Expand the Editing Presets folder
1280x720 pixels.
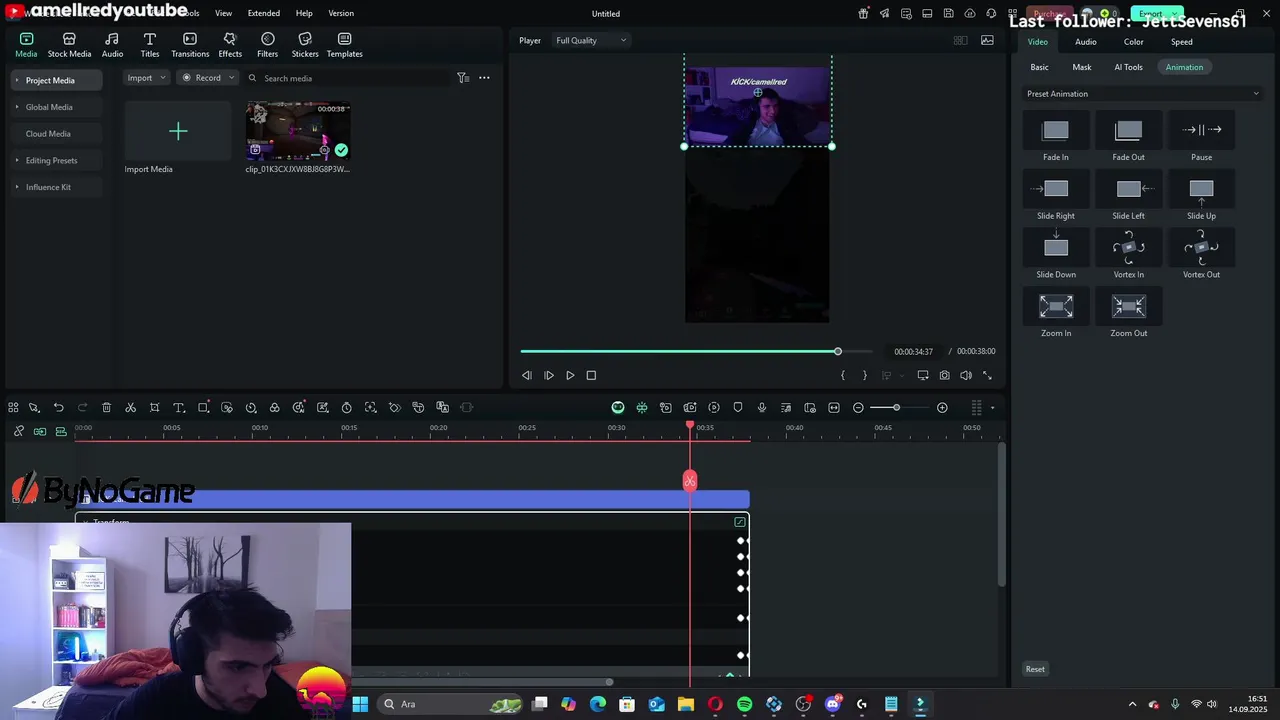click(51, 160)
